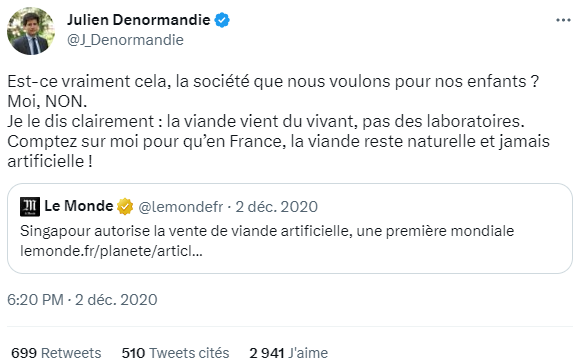Open the three-dot more options menu

[563, 20]
